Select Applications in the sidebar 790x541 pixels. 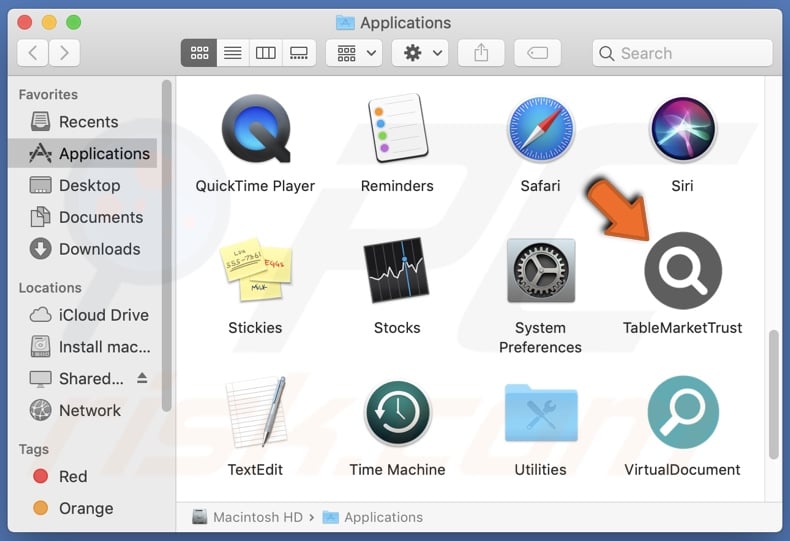[x=84, y=153]
